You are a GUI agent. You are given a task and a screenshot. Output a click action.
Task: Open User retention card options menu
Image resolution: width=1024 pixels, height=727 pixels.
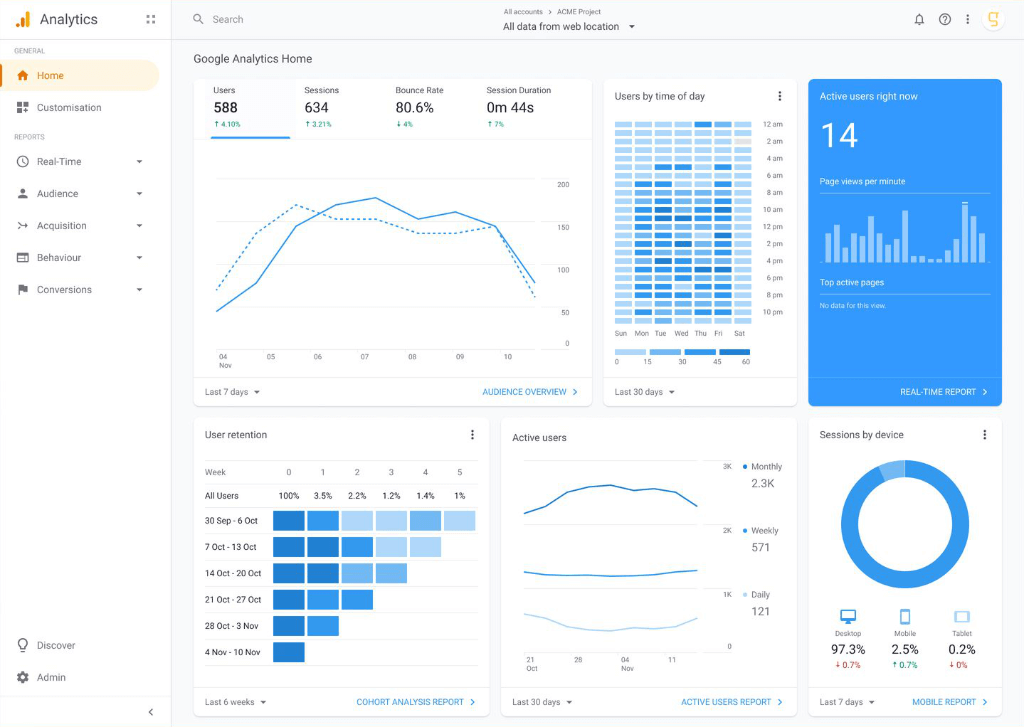pyautogui.click(x=472, y=435)
